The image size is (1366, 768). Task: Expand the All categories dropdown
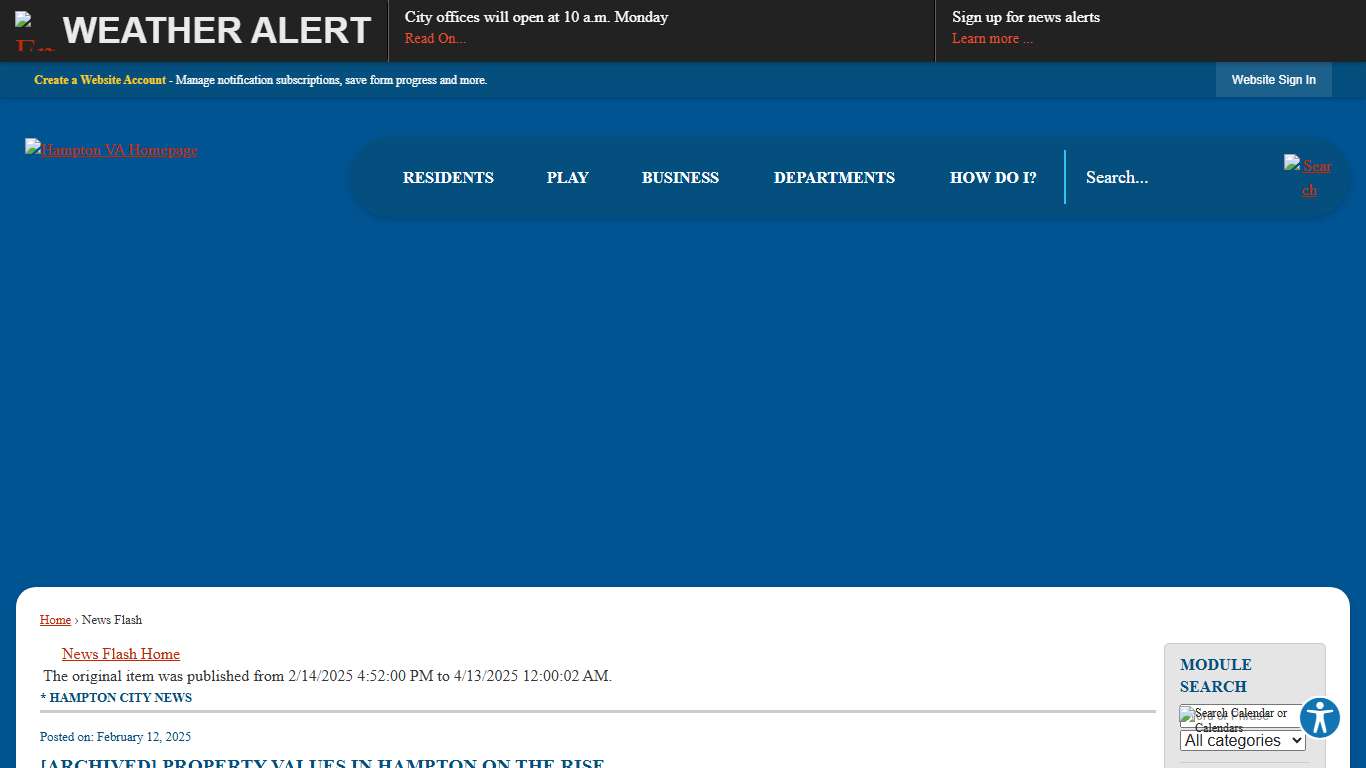(x=1242, y=741)
